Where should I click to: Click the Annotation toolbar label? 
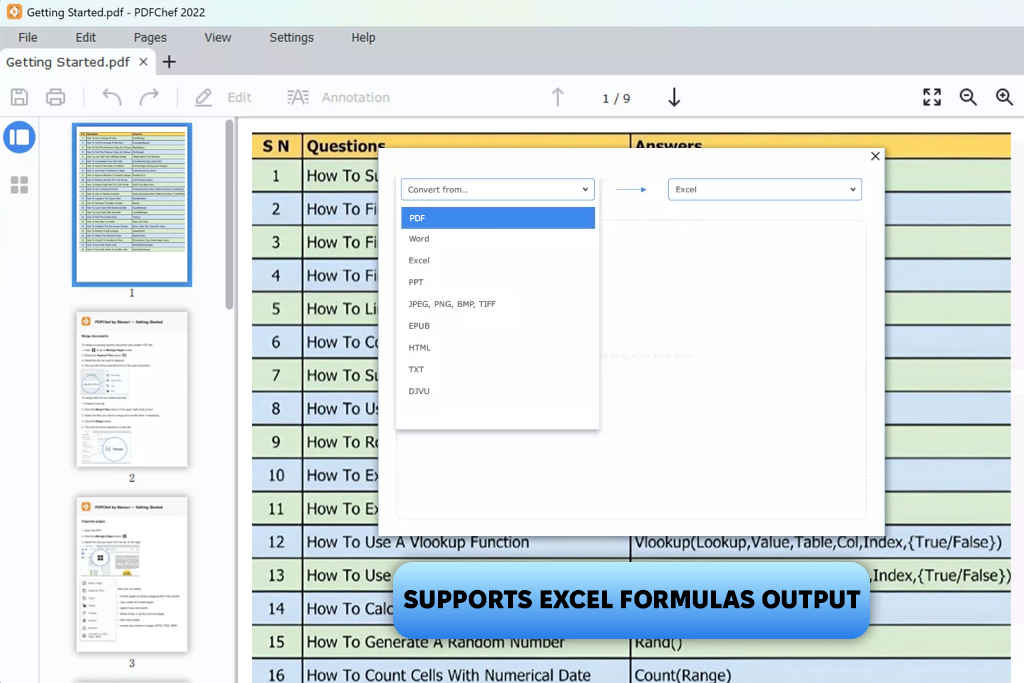pos(355,97)
